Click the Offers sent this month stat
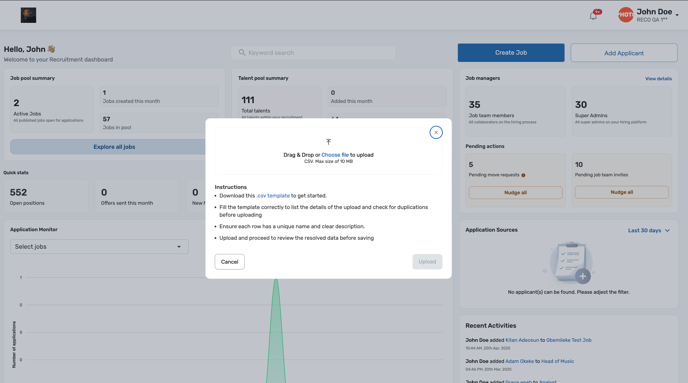This screenshot has width=688, height=383. 137,197
